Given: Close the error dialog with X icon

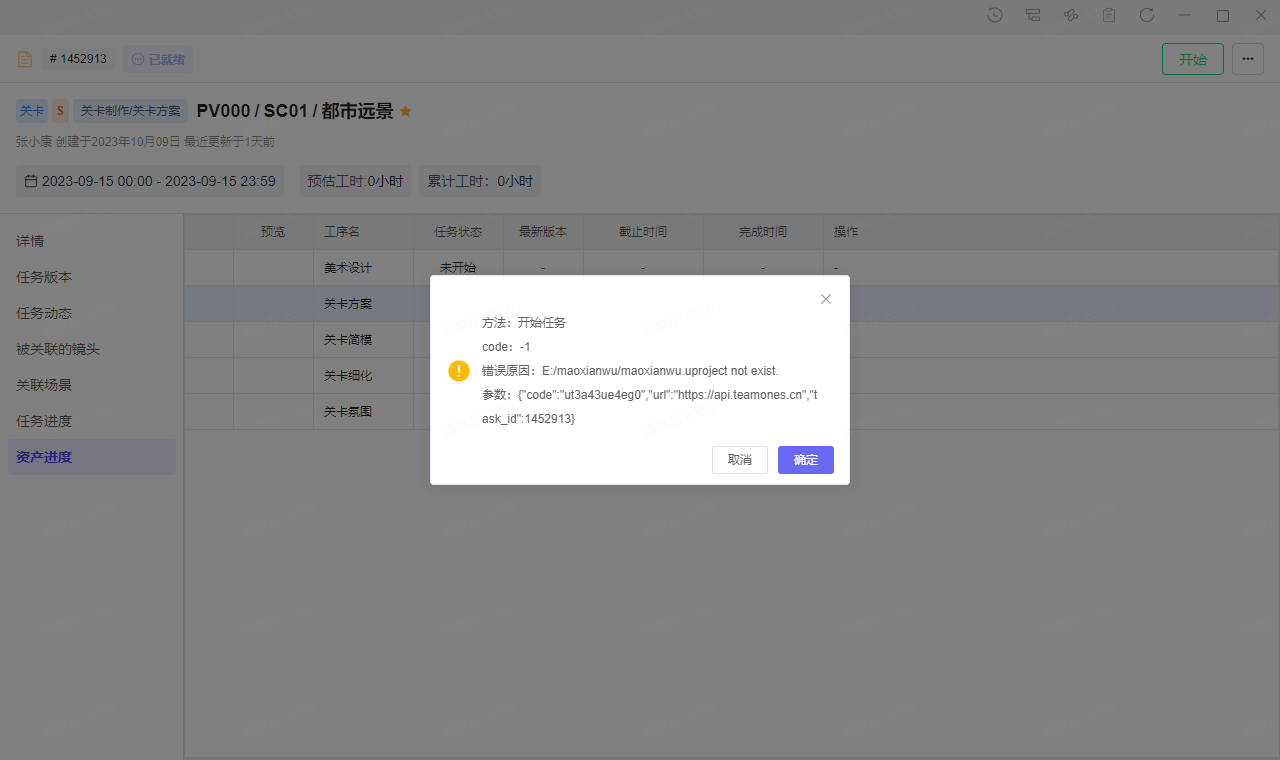Looking at the screenshot, I should pos(826,299).
